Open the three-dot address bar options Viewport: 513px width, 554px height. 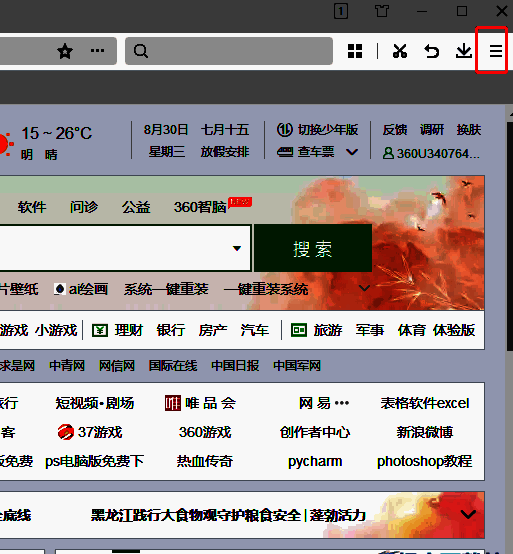97,51
